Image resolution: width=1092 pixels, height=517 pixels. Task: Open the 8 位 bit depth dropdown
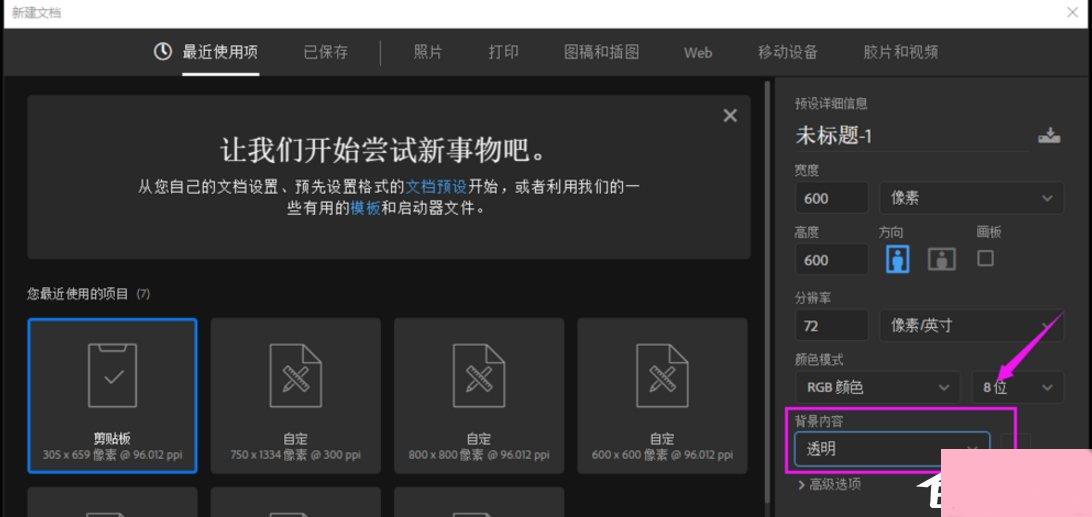coord(1017,387)
